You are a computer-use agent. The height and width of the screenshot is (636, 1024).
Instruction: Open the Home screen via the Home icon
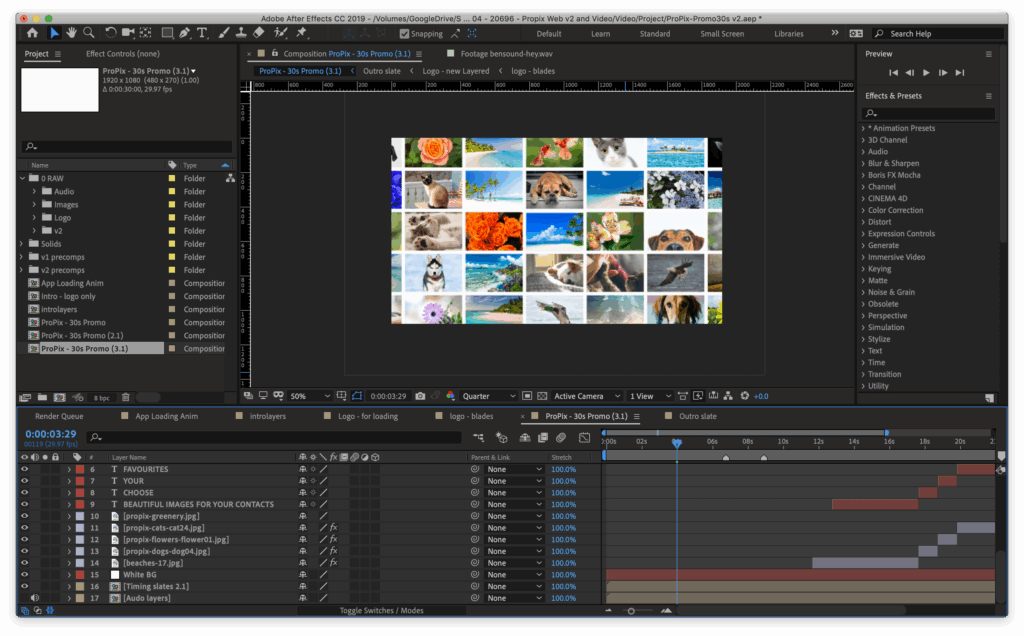click(33, 33)
